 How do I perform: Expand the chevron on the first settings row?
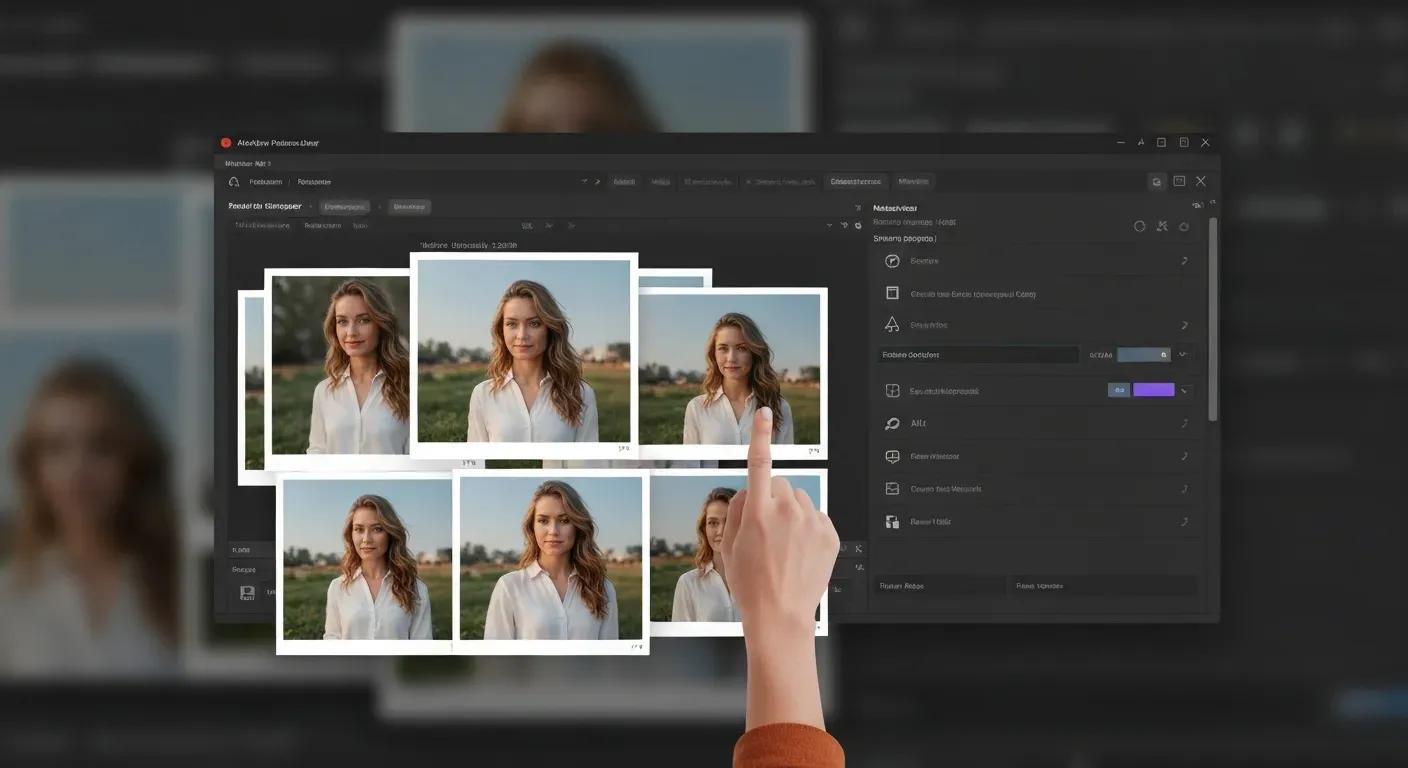(x=1184, y=260)
